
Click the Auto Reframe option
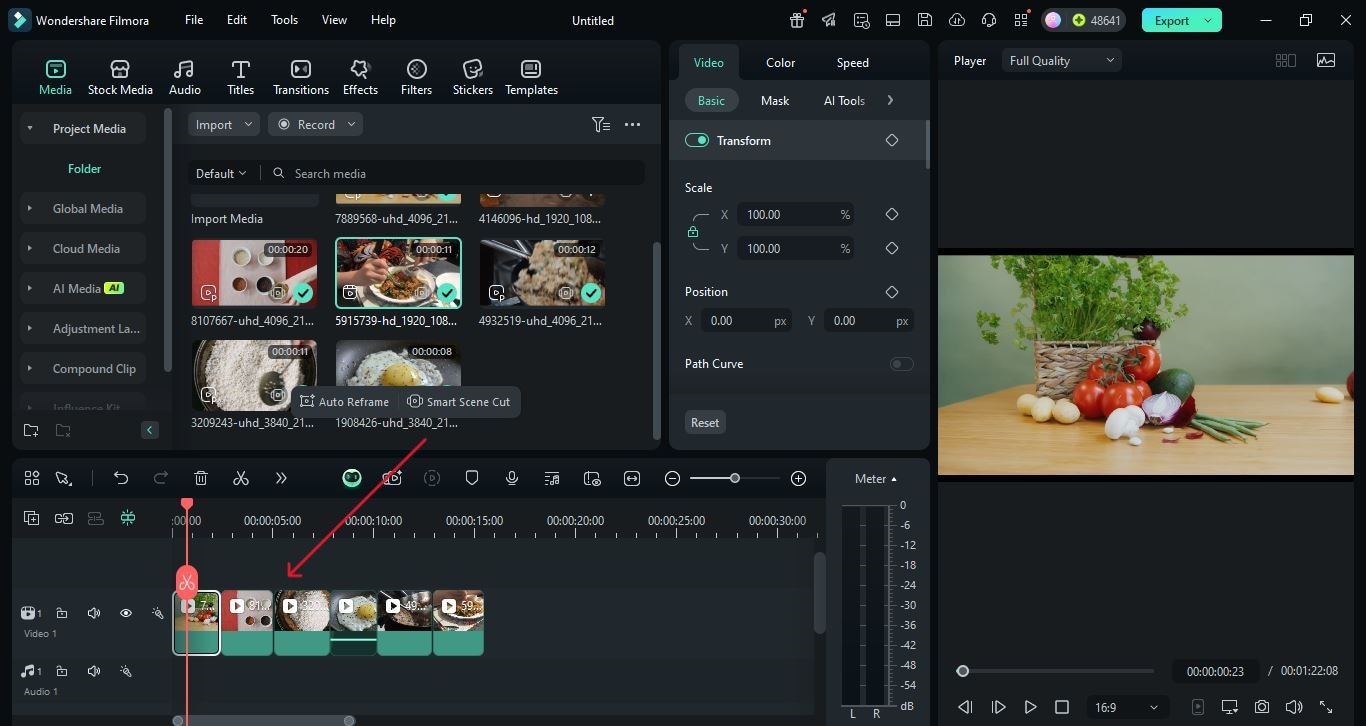pos(345,402)
